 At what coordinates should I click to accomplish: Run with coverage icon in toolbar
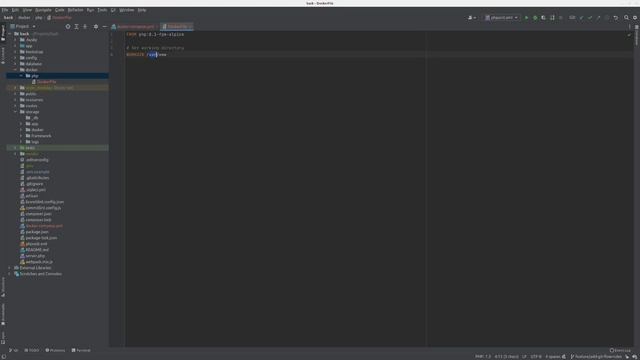[x=543, y=18]
